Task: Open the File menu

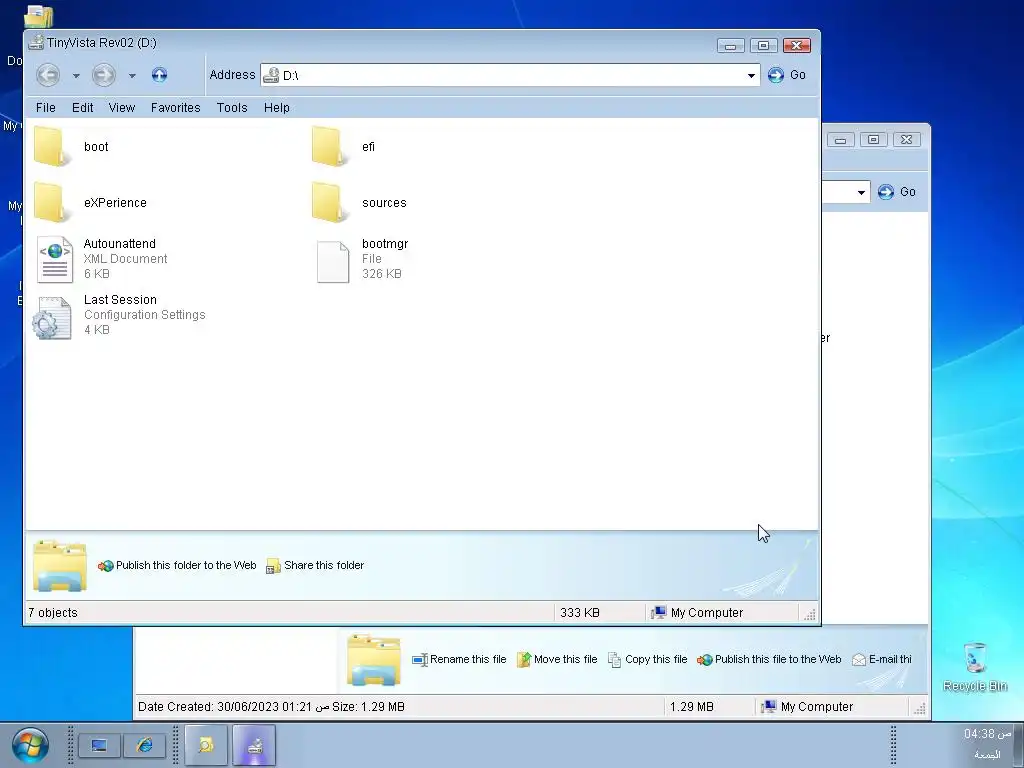Action: tap(46, 108)
